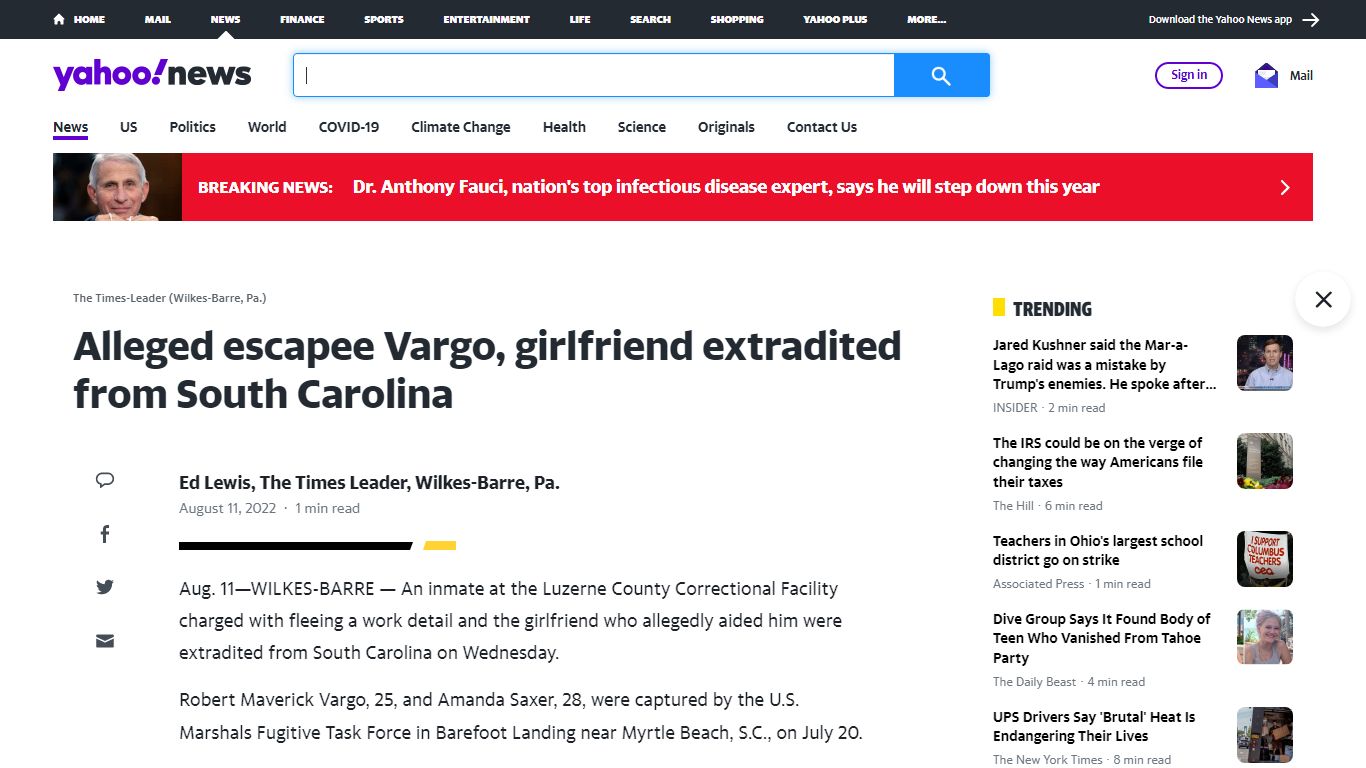Open article comments speech bubble icon
Screen dimensions: 1366x768
pyautogui.click(x=105, y=480)
